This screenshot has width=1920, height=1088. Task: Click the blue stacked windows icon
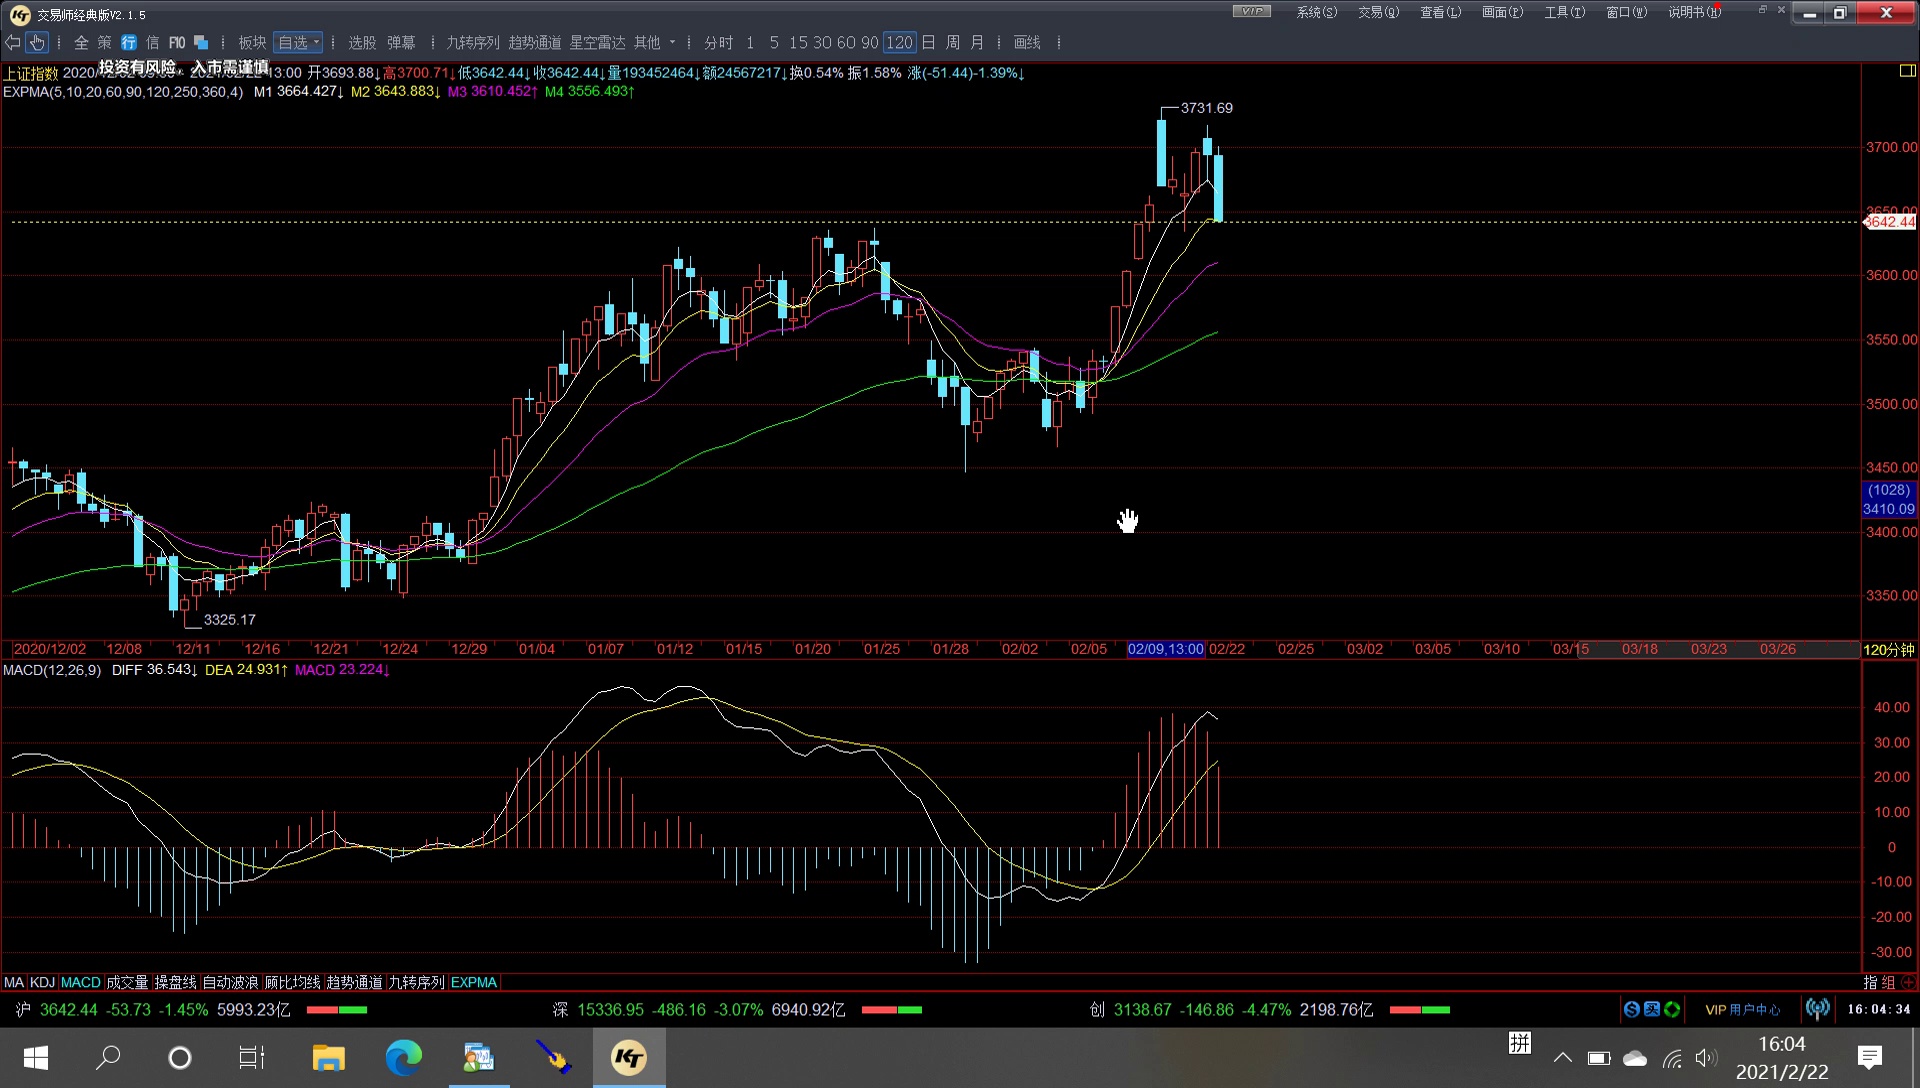201,42
